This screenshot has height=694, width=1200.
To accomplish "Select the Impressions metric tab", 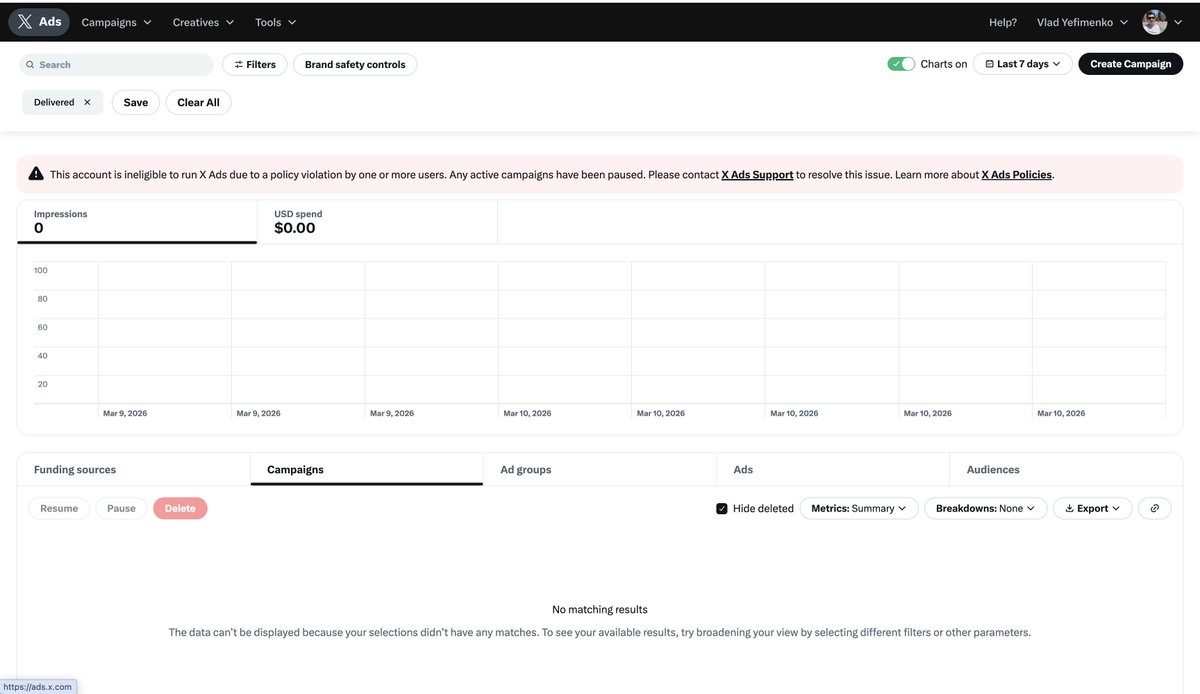I will pos(137,221).
